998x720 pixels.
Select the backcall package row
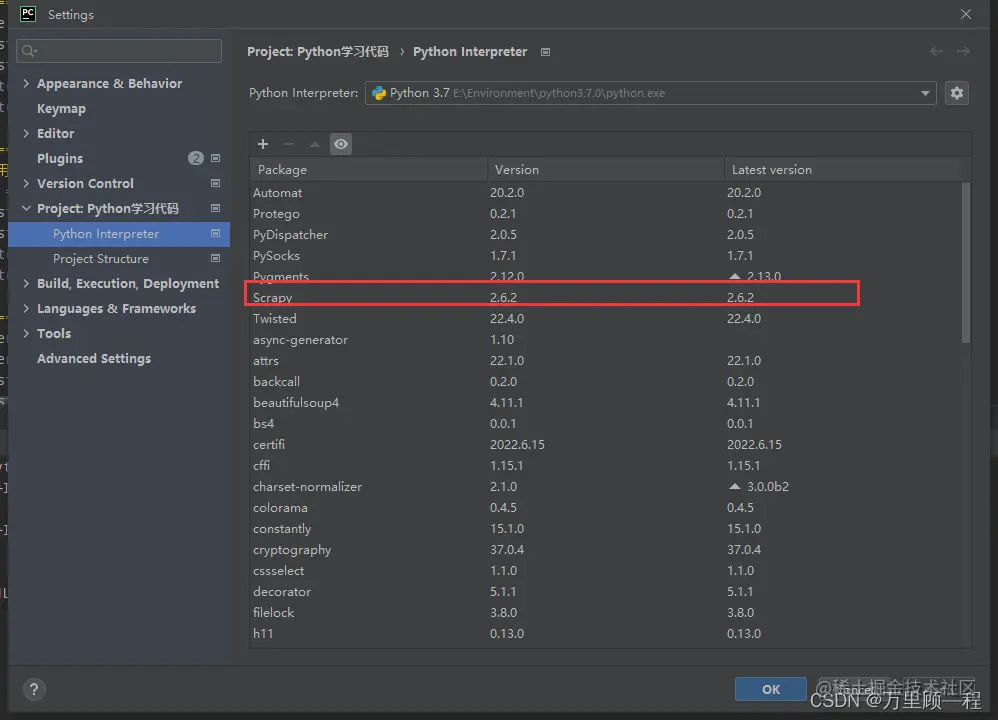click(605, 381)
